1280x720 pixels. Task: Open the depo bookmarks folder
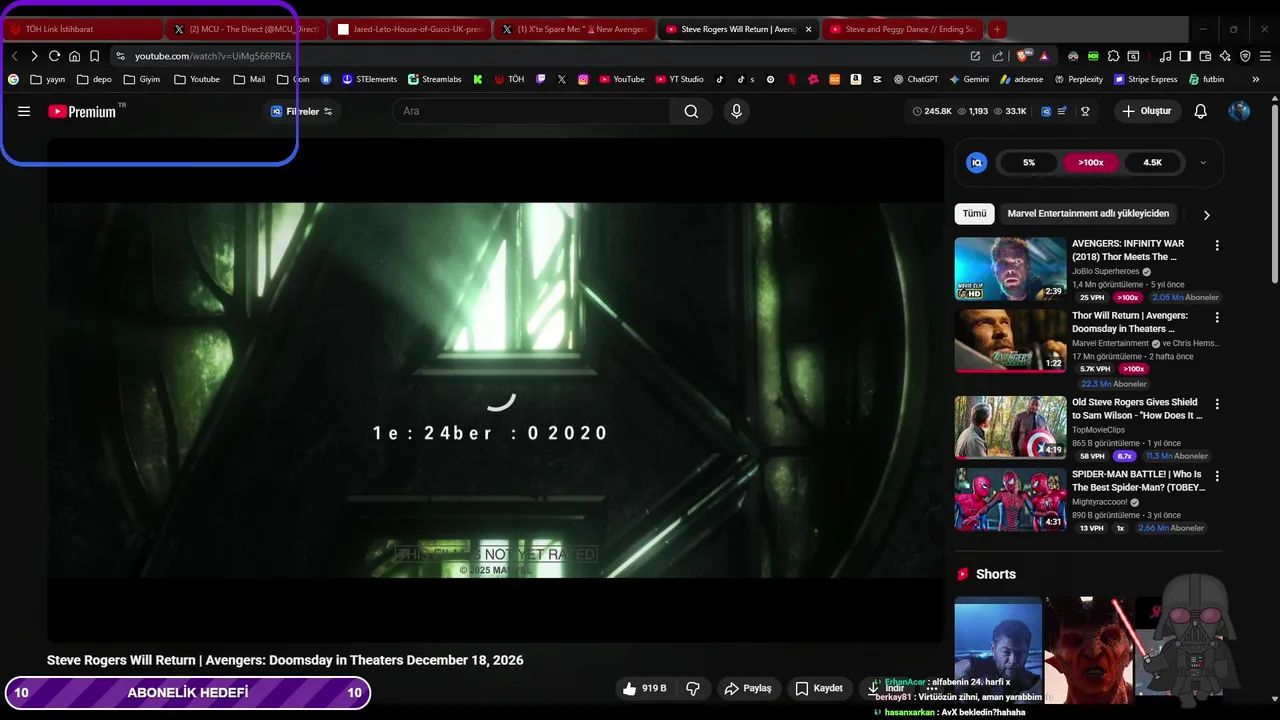[94, 79]
